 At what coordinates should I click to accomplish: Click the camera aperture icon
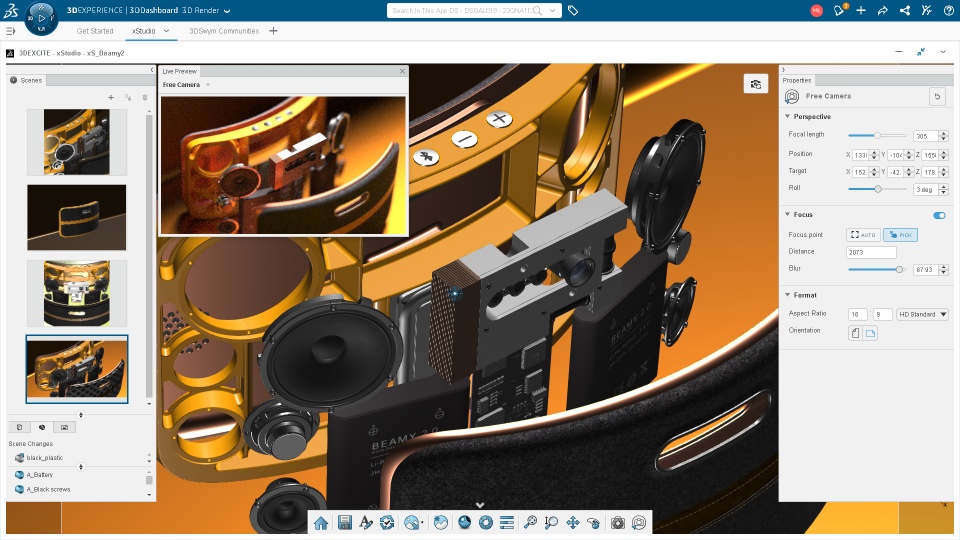pos(486,522)
